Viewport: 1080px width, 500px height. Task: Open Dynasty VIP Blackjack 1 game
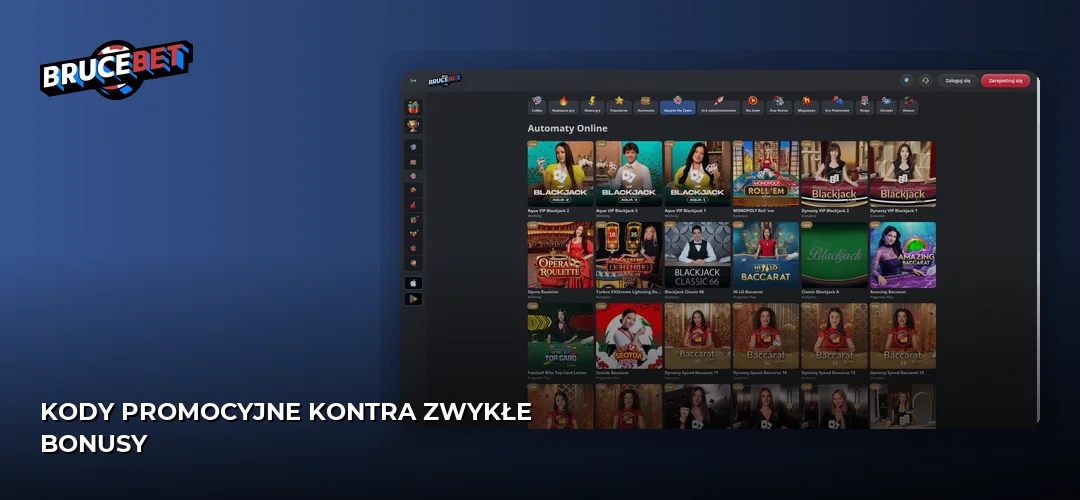click(x=903, y=174)
